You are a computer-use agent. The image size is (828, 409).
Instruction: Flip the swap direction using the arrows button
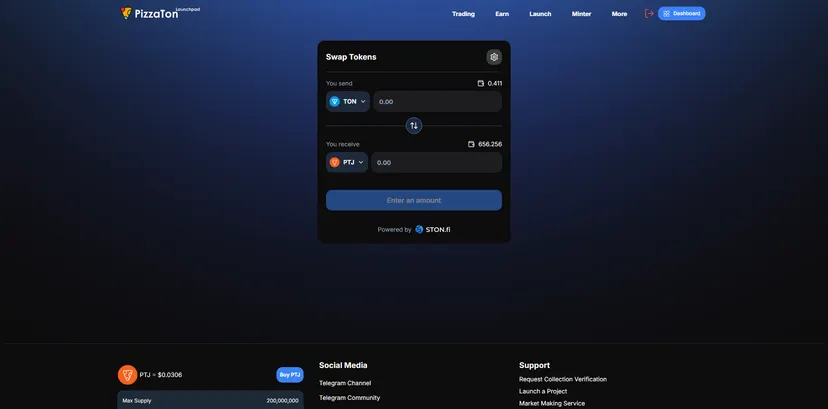pyautogui.click(x=413, y=126)
